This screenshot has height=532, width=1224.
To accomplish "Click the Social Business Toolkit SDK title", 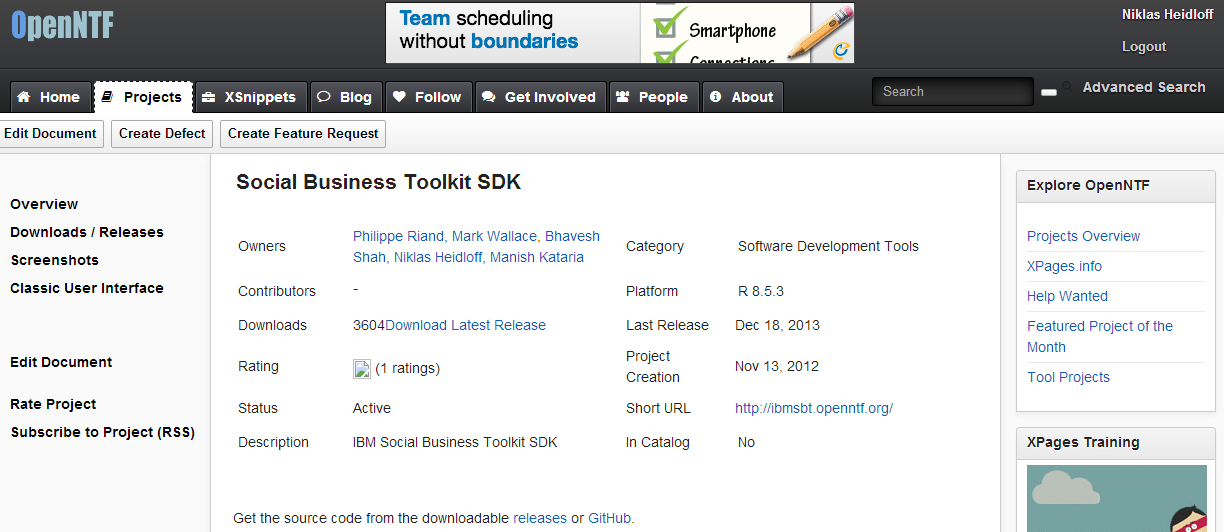I will (378, 182).
